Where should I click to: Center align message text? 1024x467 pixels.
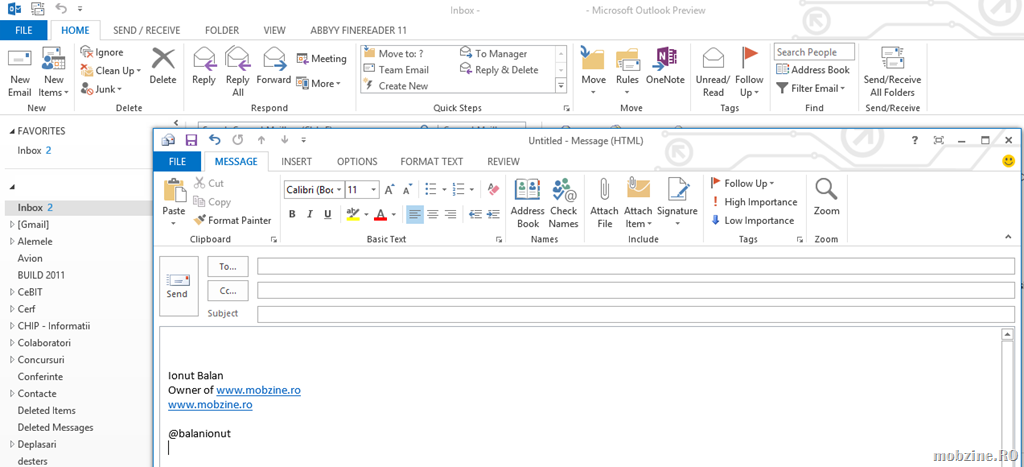pyautogui.click(x=432, y=214)
